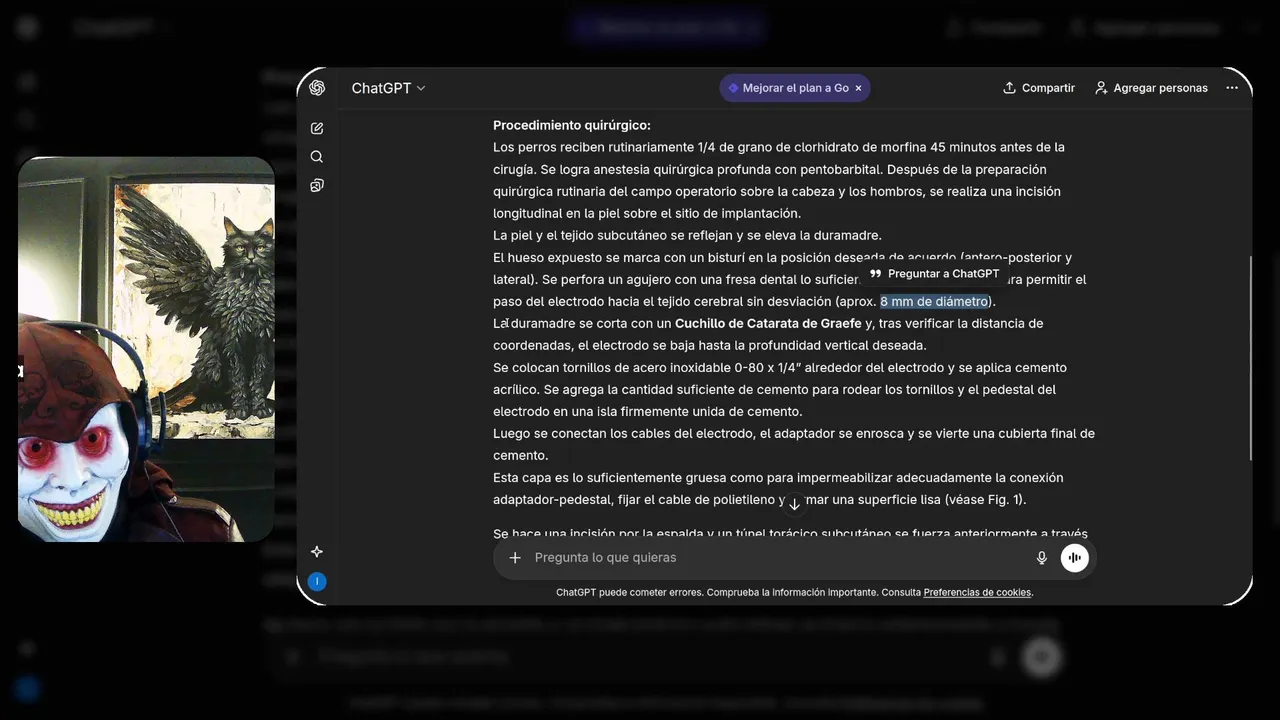Start voice mode with the white waveform button
Screen dimensions: 1280x720
click(x=1075, y=558)
